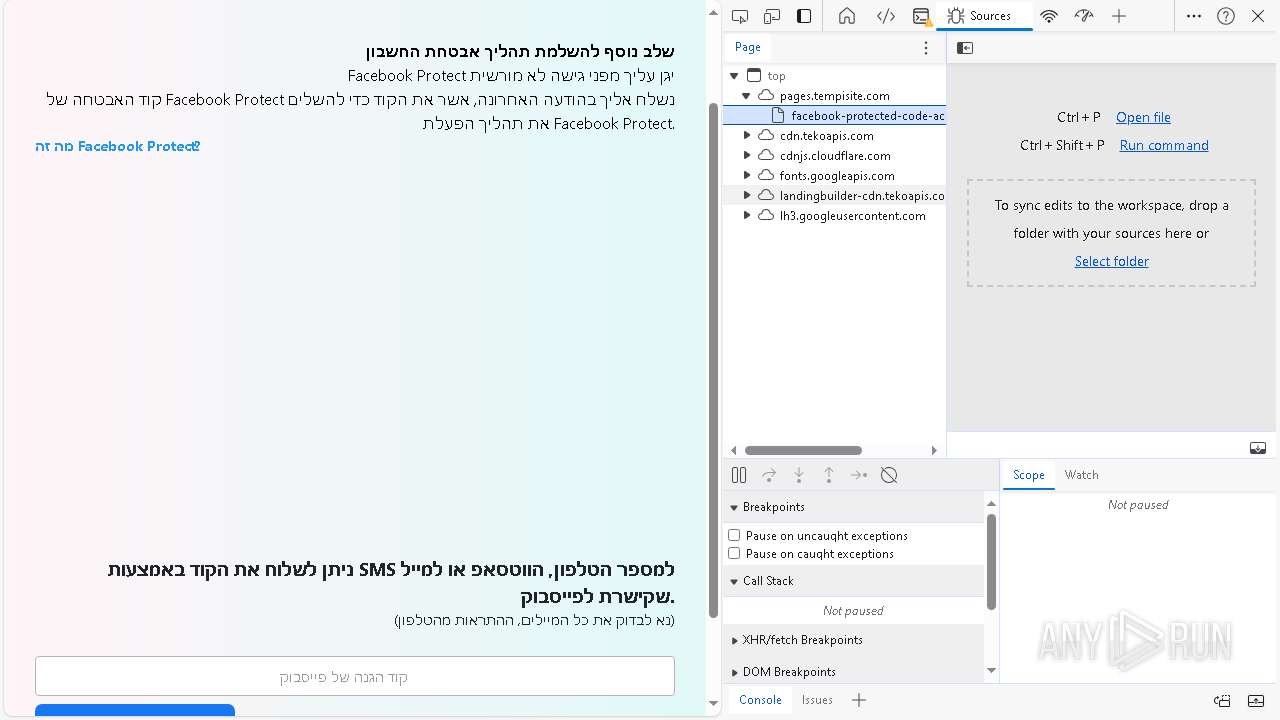Enable Pause on uncaught exceptions
Screen dimensions: 1280x720
734,536
